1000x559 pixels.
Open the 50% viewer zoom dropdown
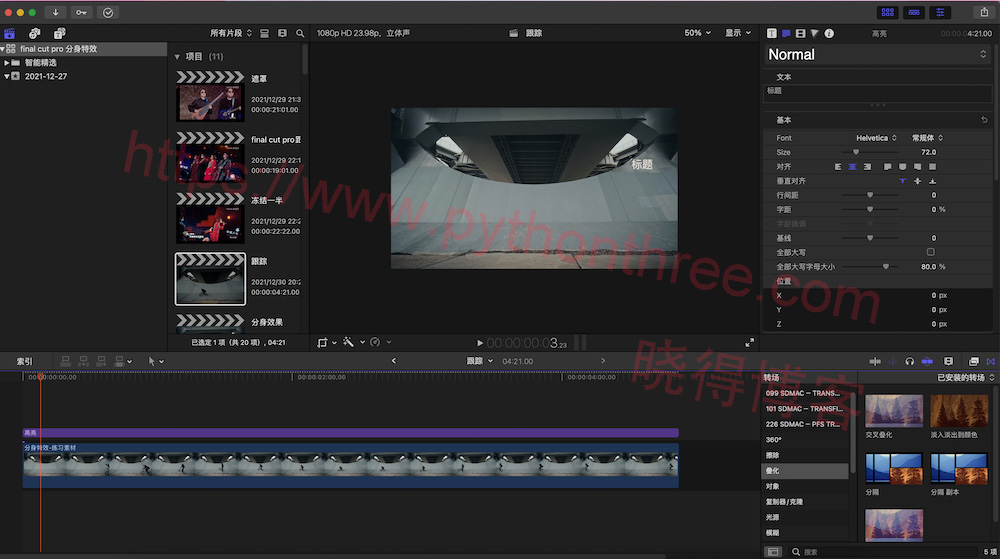pyautogui.click(x=697, y=33)
